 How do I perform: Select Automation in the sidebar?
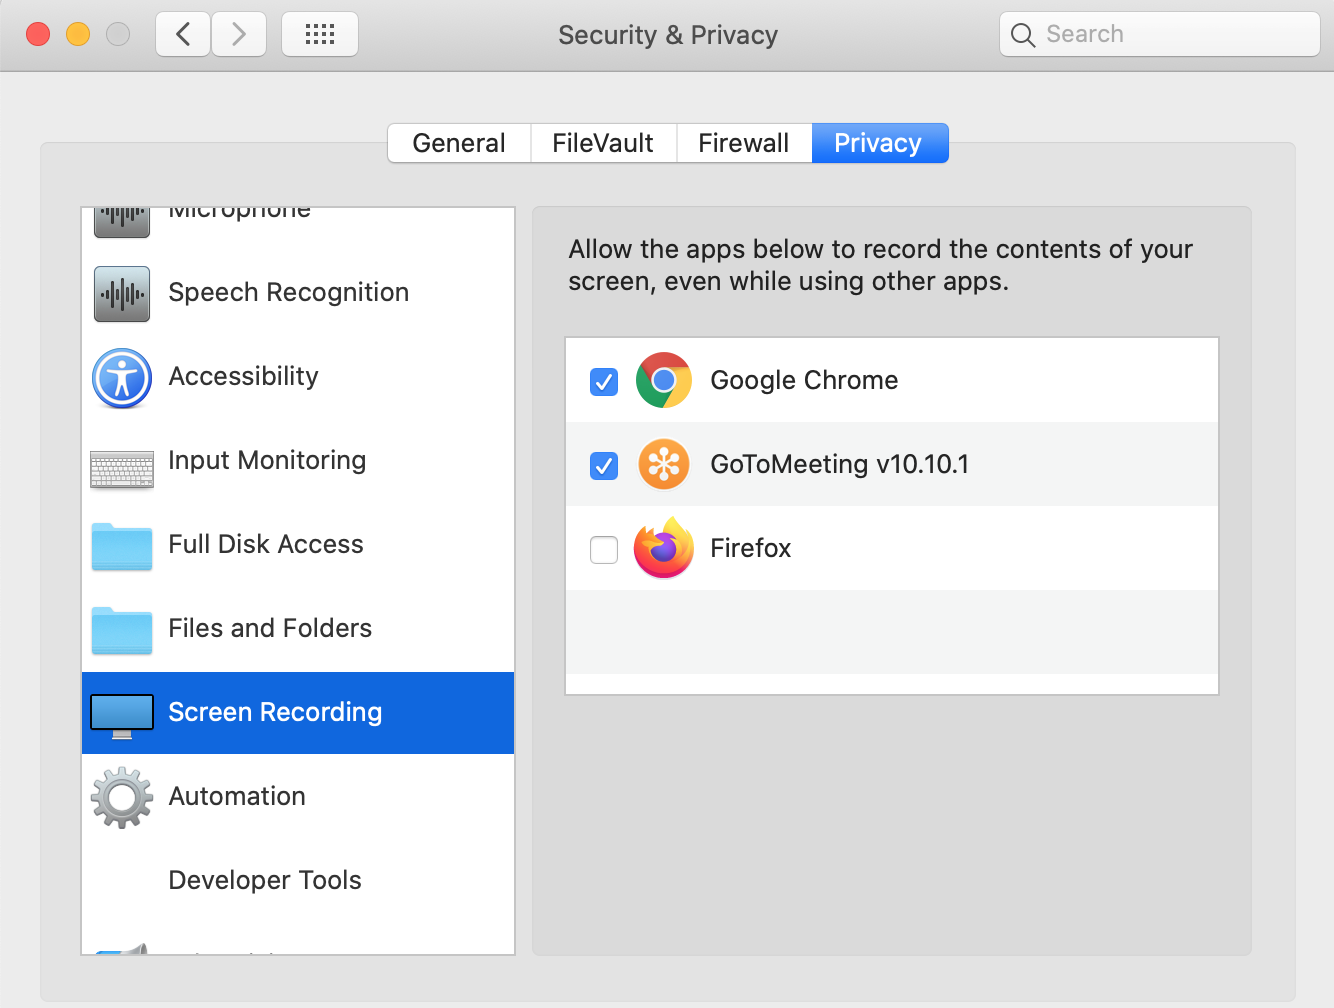(x=298, y=797)
